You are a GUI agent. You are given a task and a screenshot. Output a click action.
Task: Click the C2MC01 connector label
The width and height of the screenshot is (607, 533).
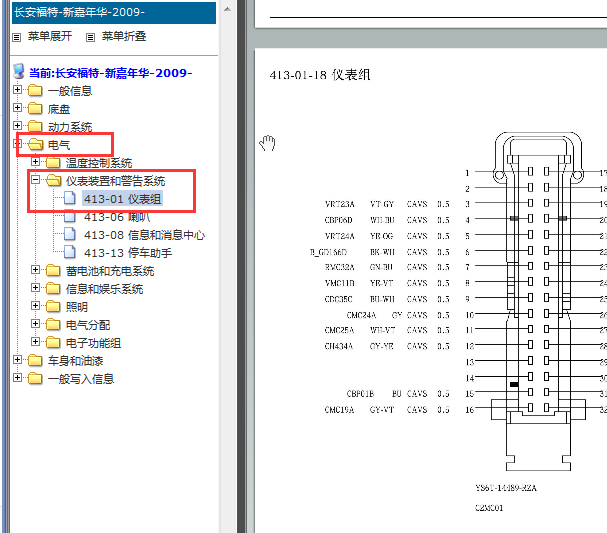click(x=489, y=508)
